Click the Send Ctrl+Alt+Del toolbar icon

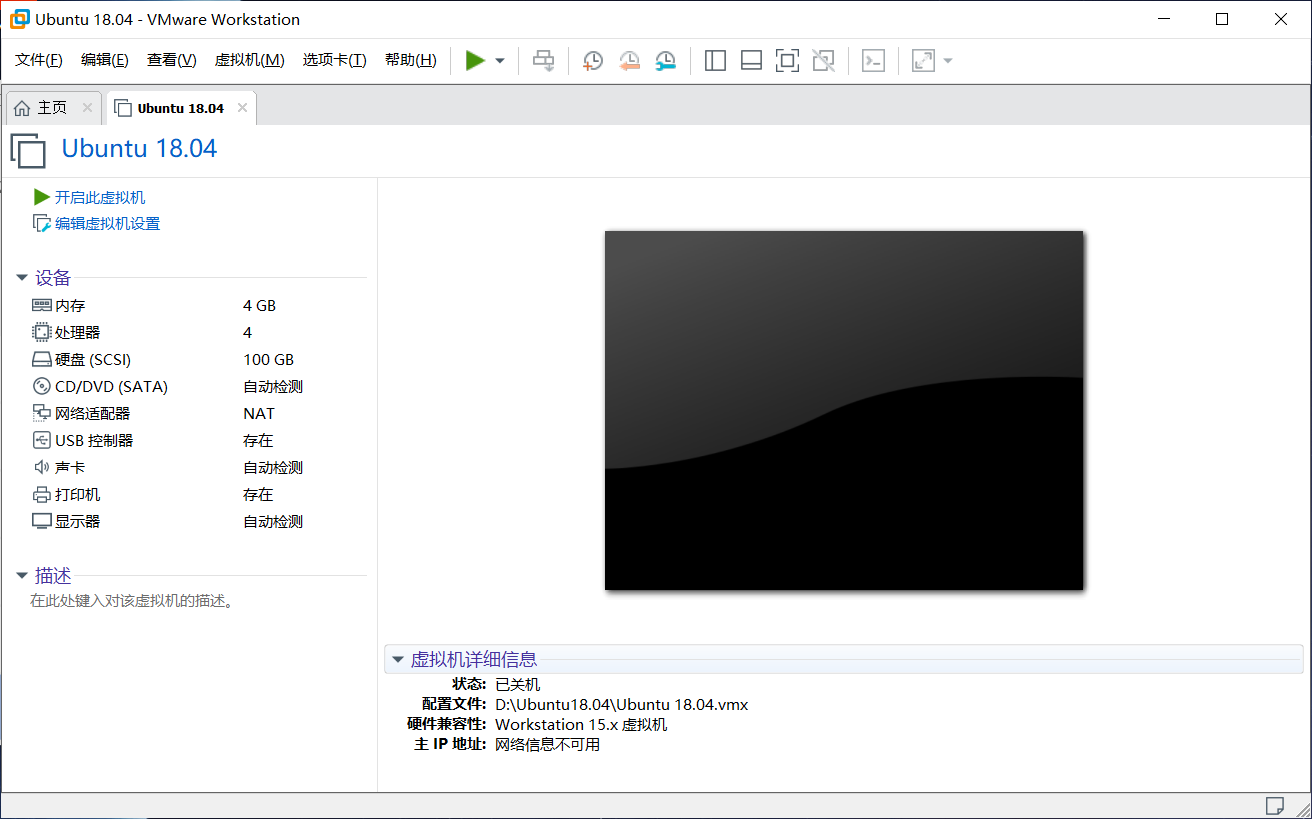click(543, 61)
